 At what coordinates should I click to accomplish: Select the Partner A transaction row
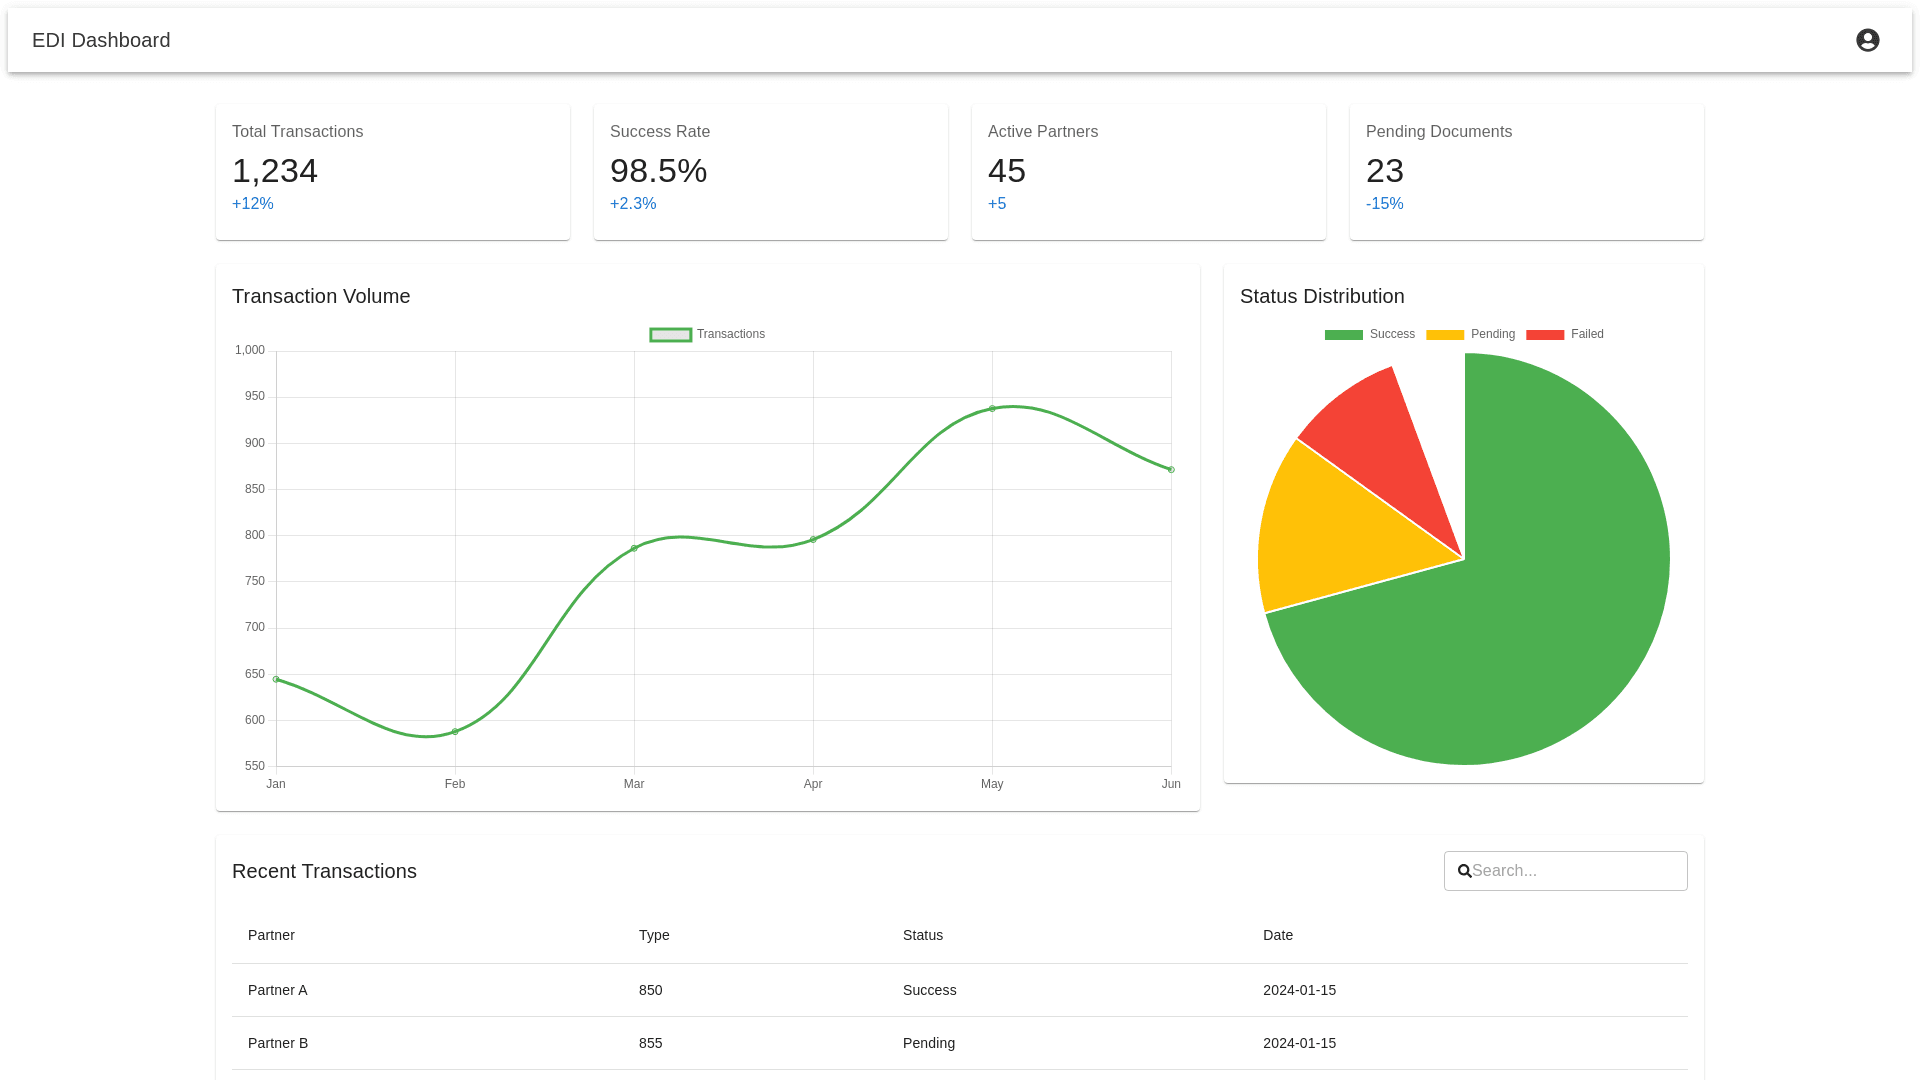click(278, 990)
